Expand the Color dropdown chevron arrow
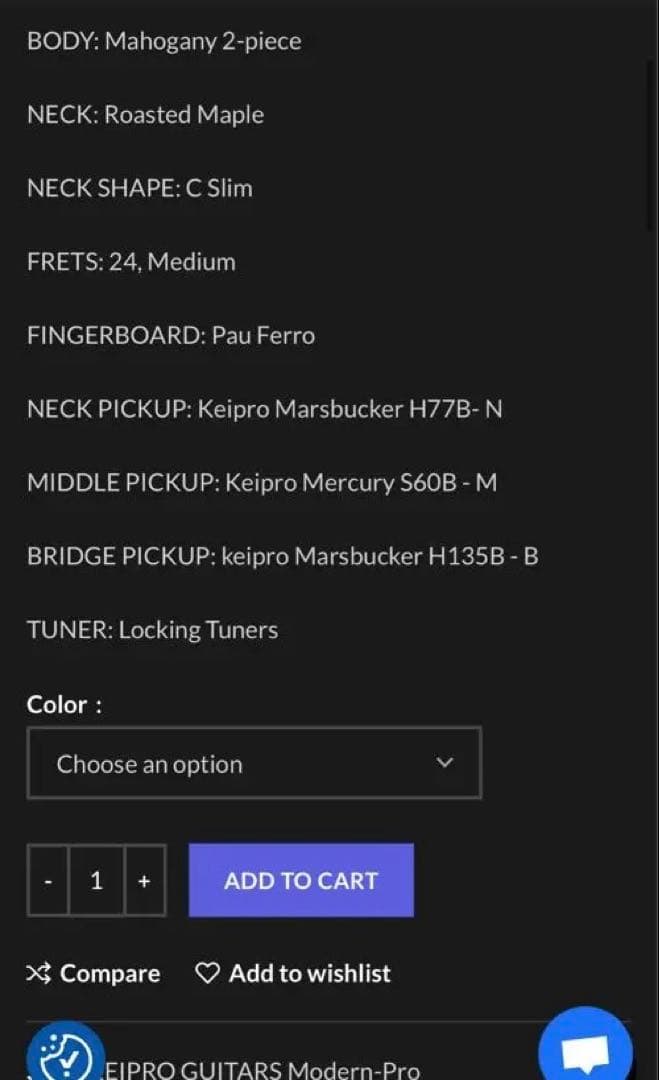Image resolution: width=659 pixels, height=1080 pixels. coord(446,763)
